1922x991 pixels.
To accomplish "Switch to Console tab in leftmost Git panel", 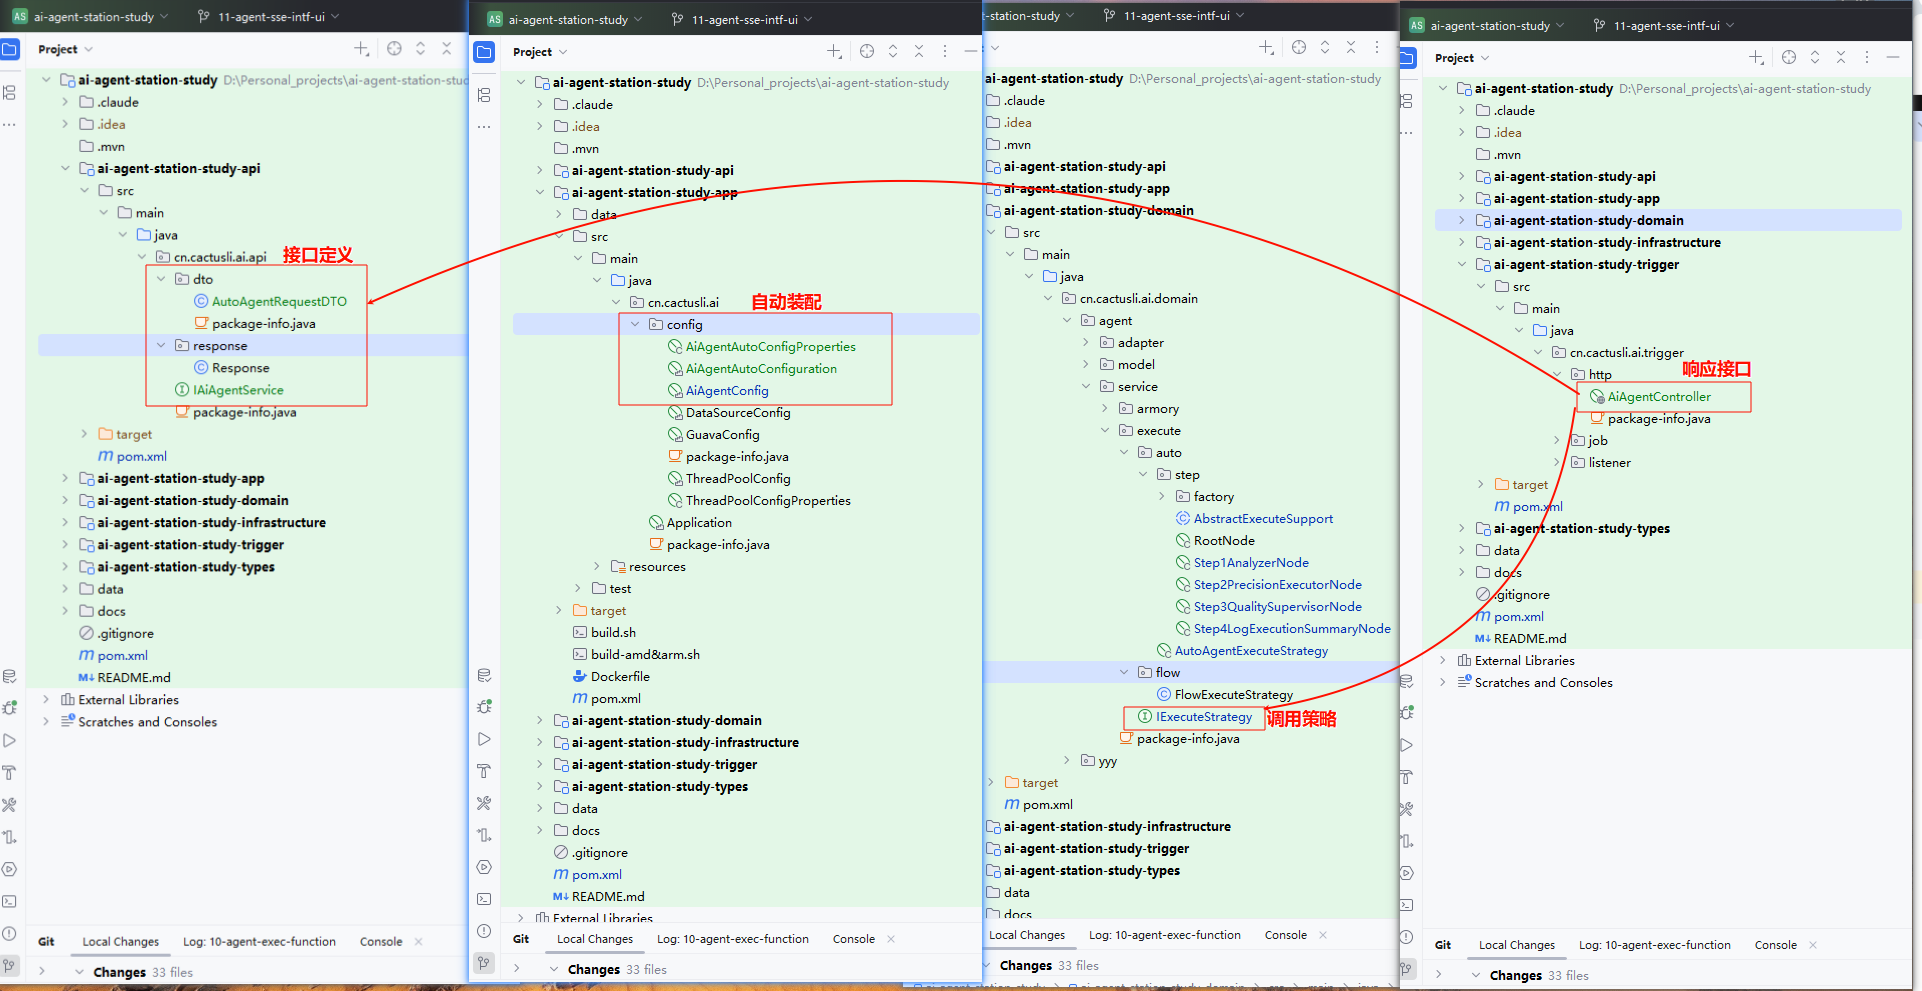I will point(381,942).
